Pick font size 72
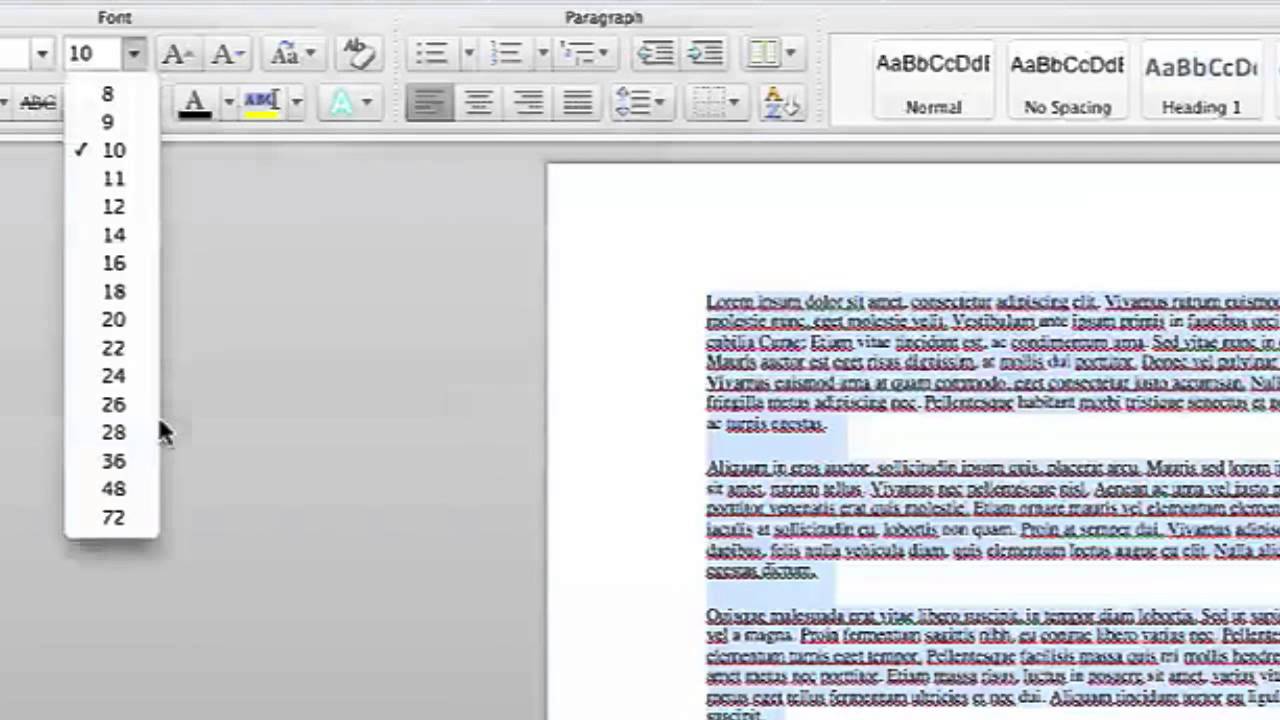The width and height of the screenshot is (1280, 720). 112,518
